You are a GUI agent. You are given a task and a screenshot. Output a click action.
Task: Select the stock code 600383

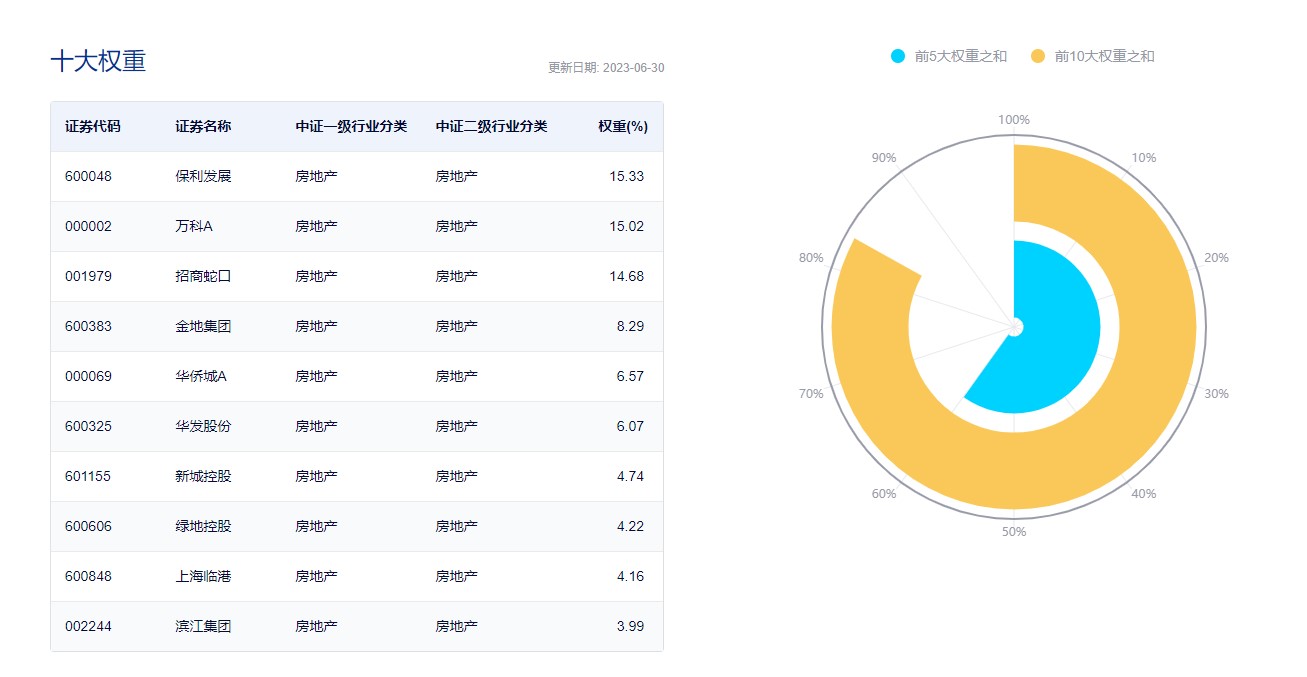click(x=88, y=326)
